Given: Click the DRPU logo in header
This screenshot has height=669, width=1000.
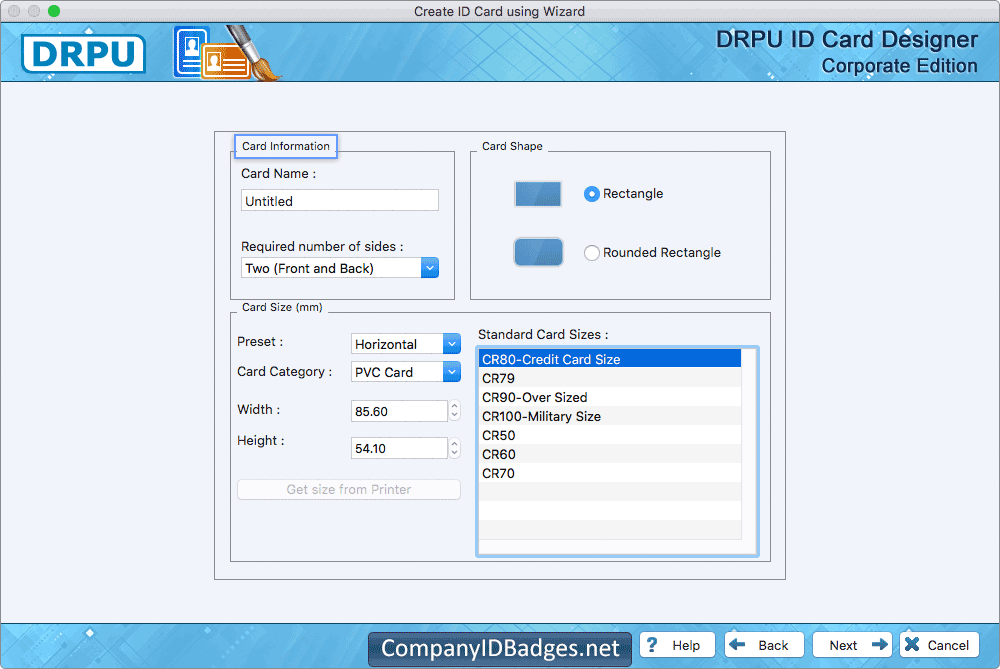Looking at the screenshot, I should pos(84,54).
